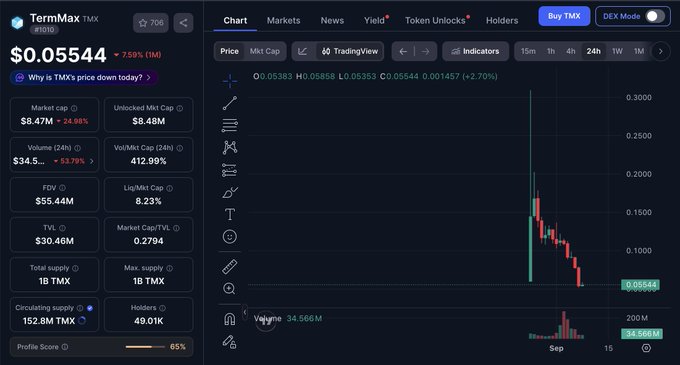Show Liq/Mkt Cap info icon
The height and width of the screenshot is (365, 680).
pos(170,188)
